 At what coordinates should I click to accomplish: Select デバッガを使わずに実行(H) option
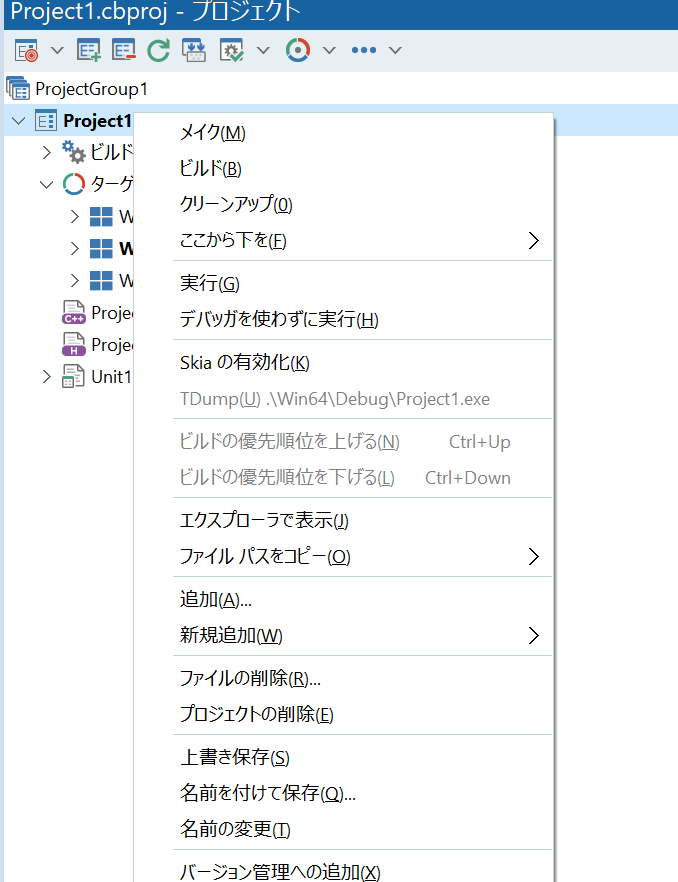tap(279, 320)
